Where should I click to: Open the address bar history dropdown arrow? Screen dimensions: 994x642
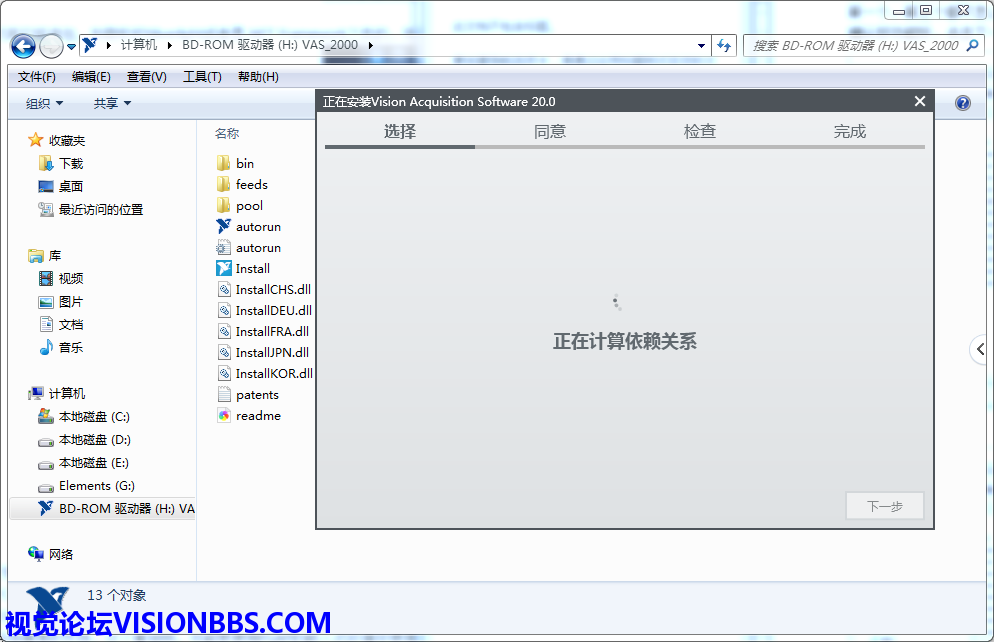[701, 45]
